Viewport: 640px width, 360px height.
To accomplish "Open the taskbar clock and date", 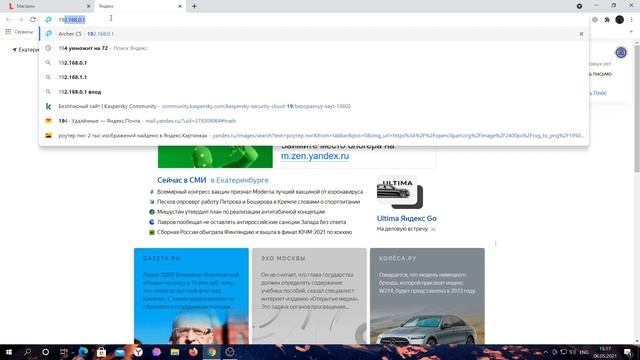I will pos(605,352).
